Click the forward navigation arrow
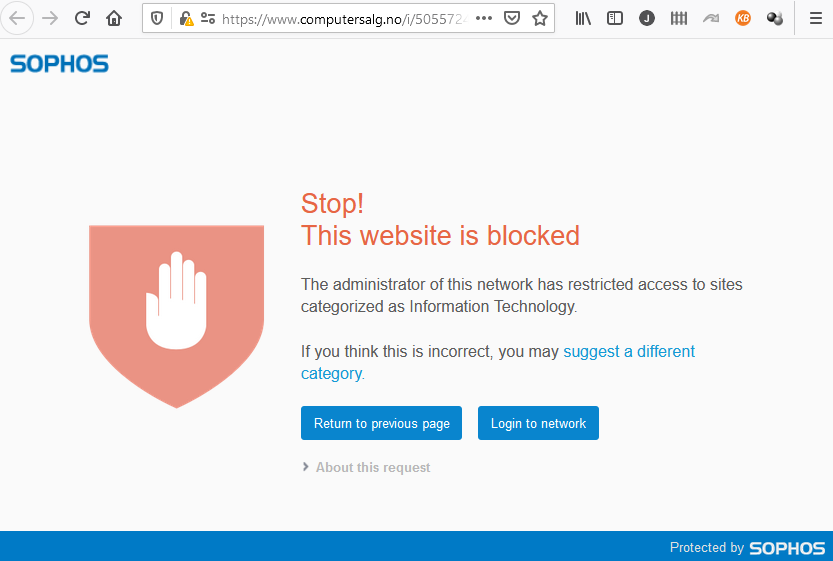 click(x=50, y=19)
